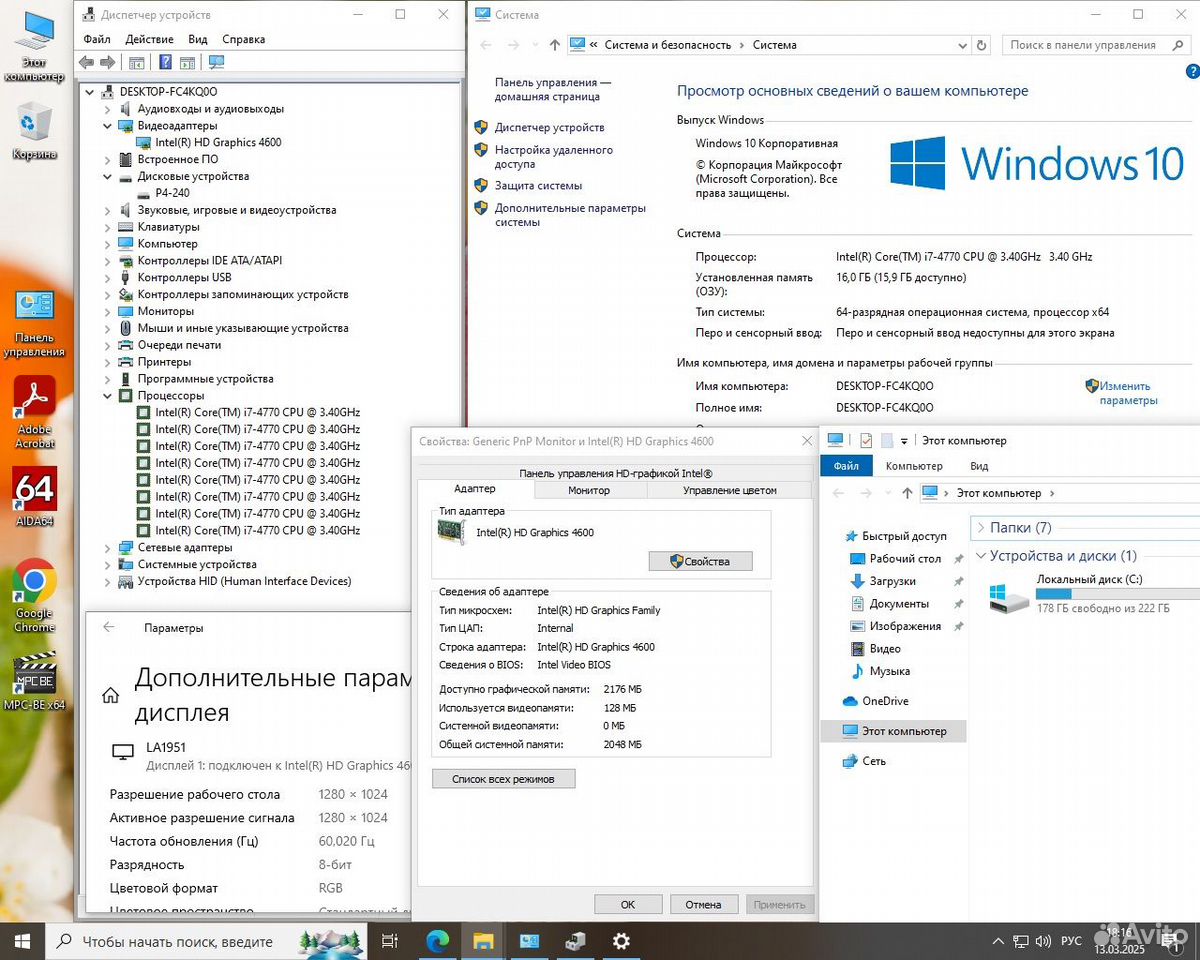Open Диспетчер устройств link in Система

tap(549, 128)
